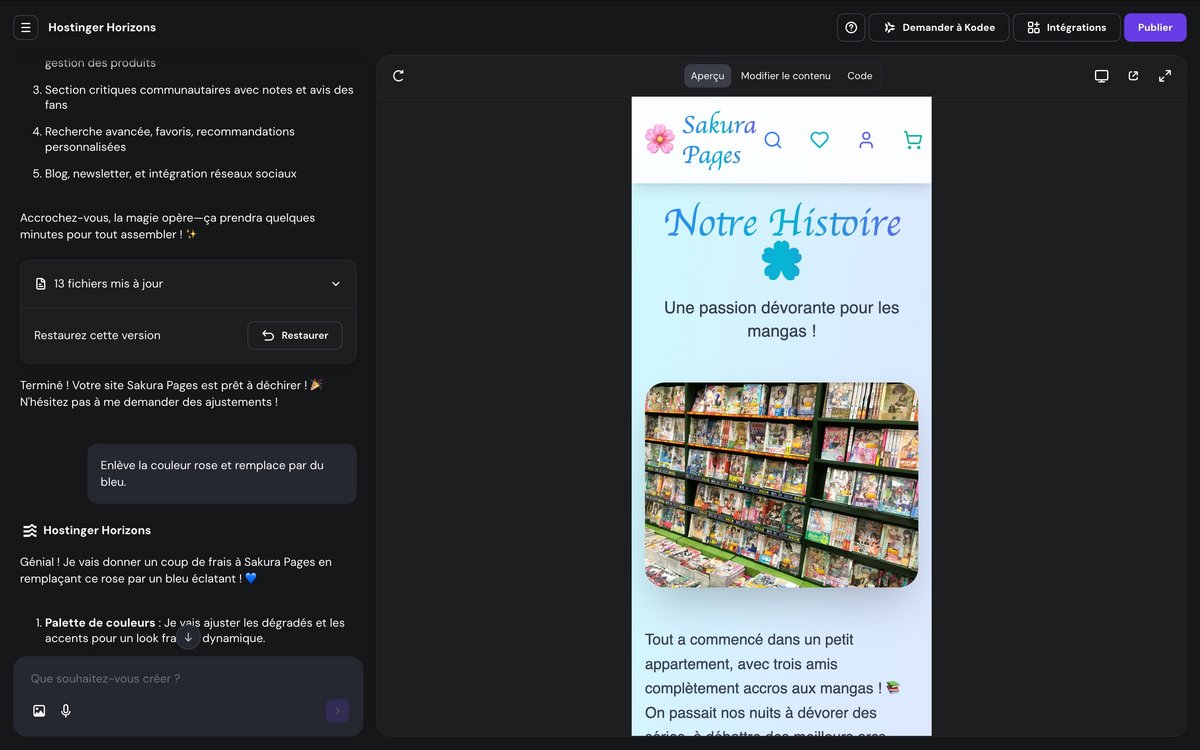The image size is (1200, 750).
Task: Click the Publier button
Action: pyautogui.click(x=1155, y=28)
